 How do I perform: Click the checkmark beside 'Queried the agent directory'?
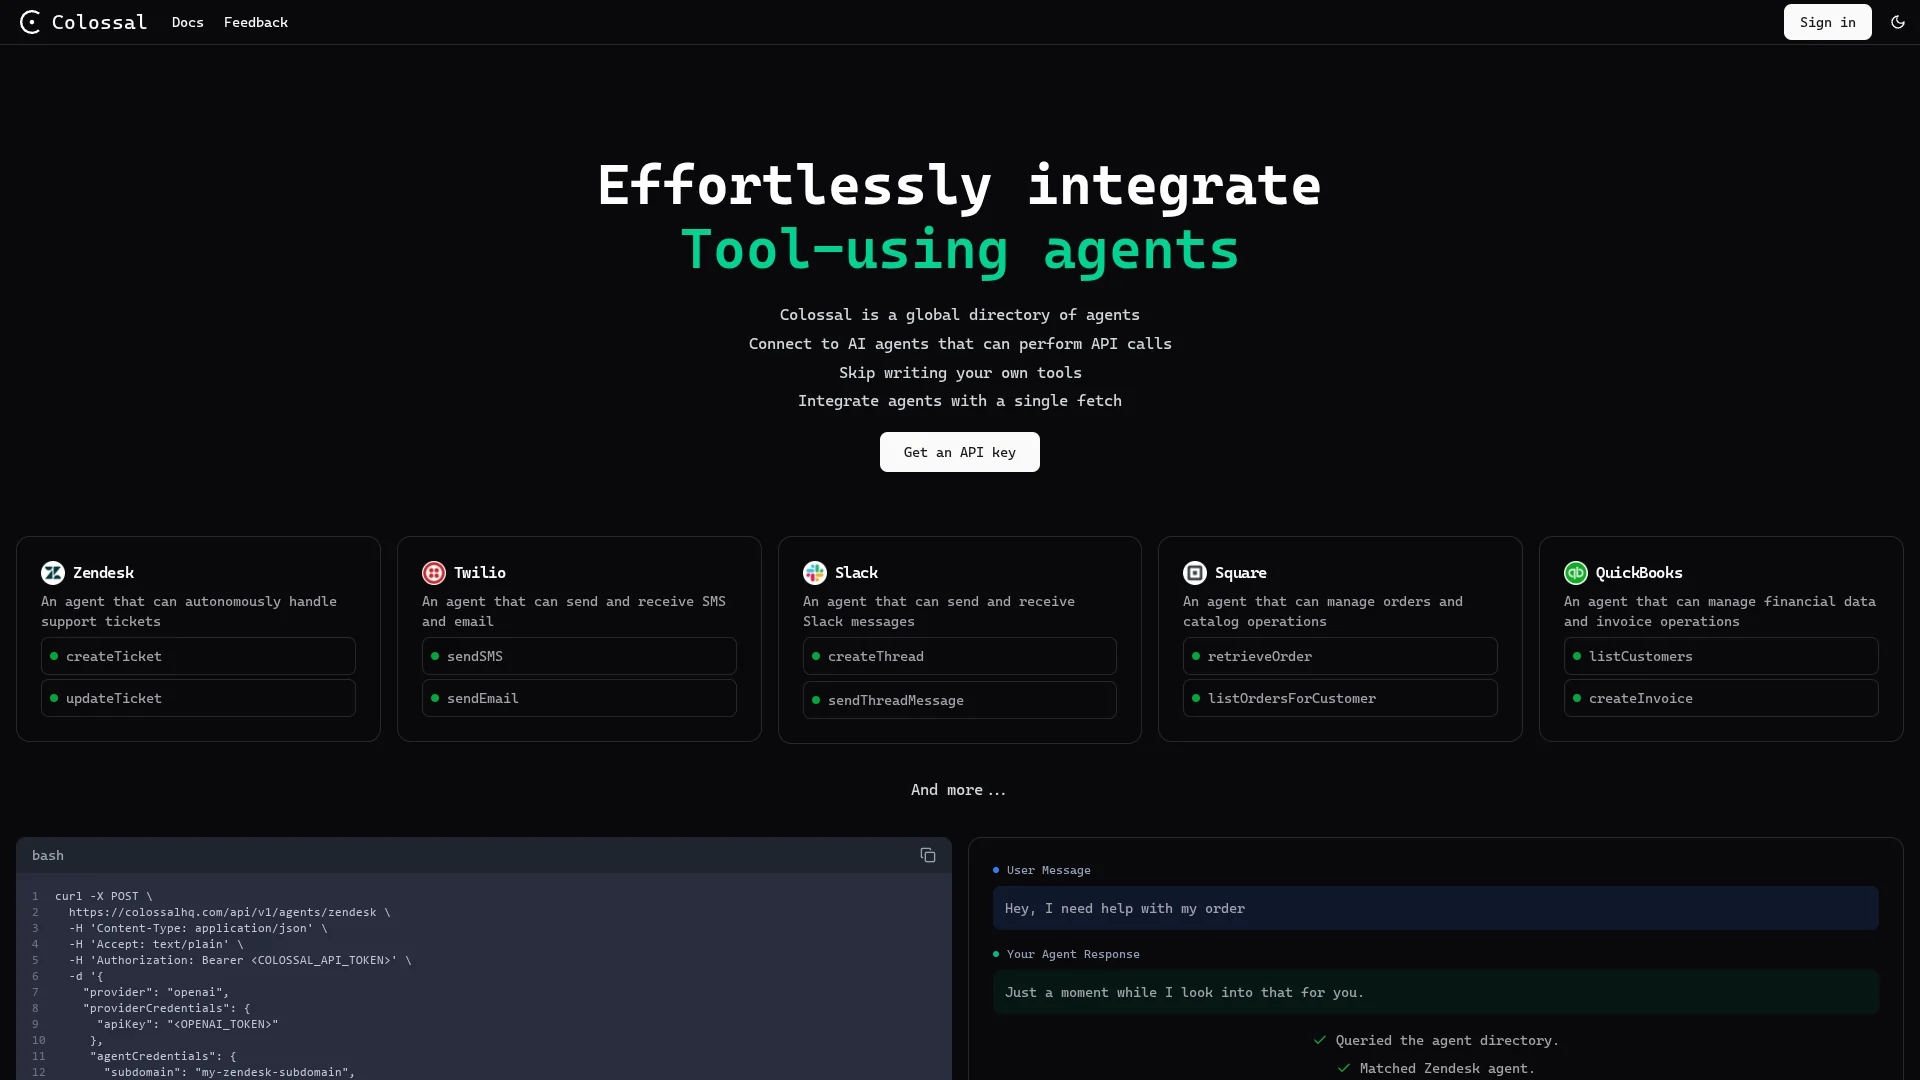tap(1320, 1040)
